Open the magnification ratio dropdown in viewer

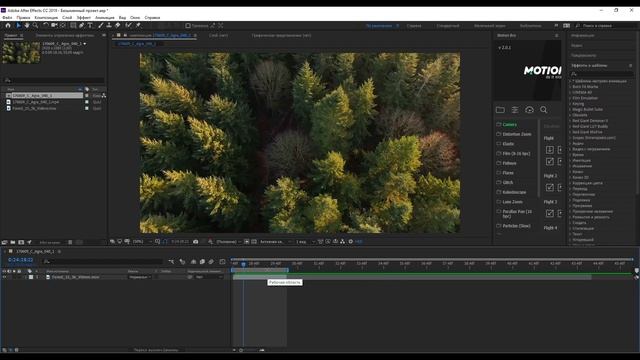142,242
